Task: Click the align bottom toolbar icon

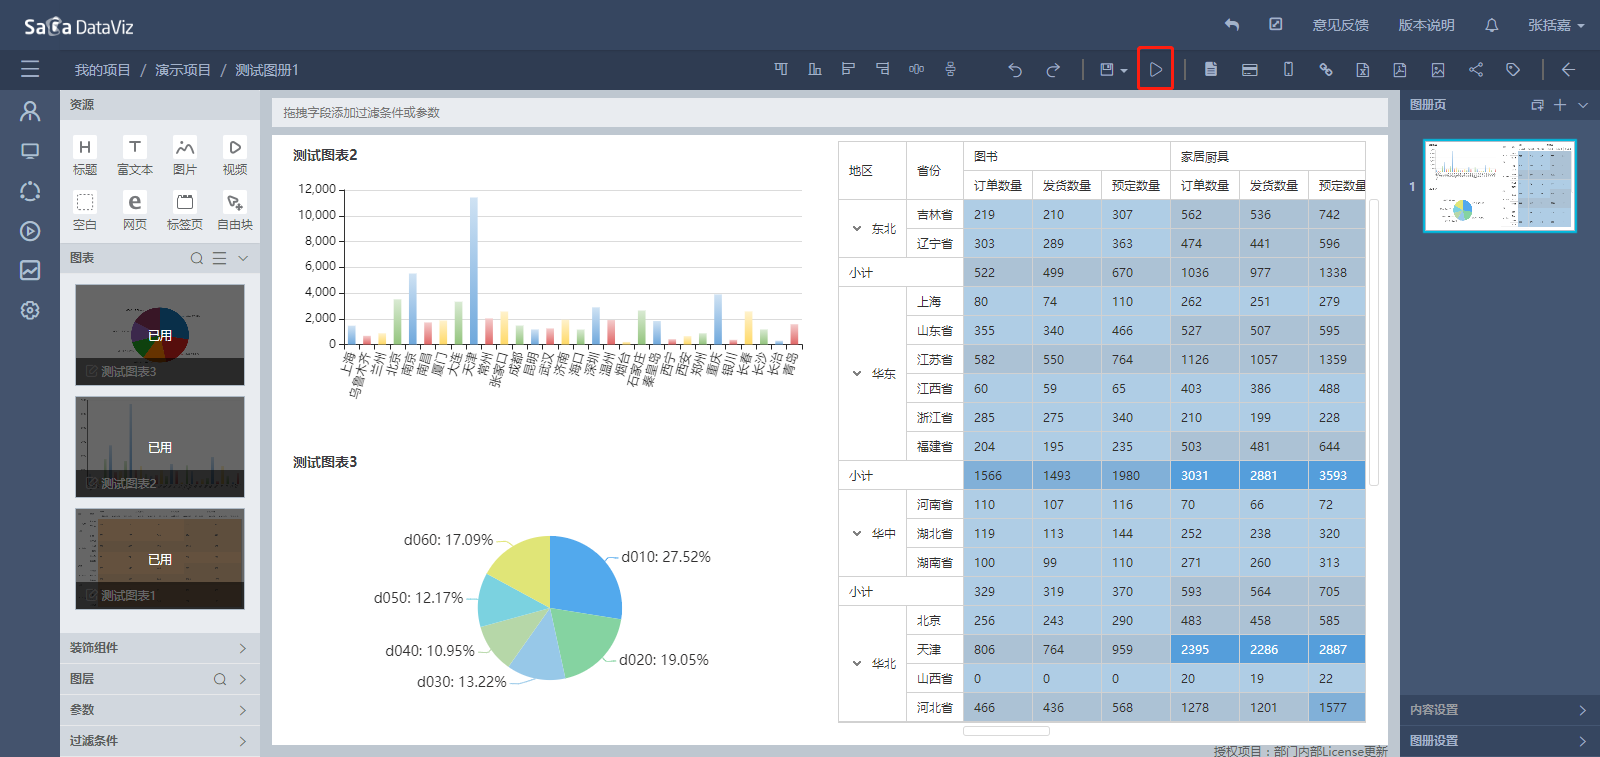Action: click(815, 69)
